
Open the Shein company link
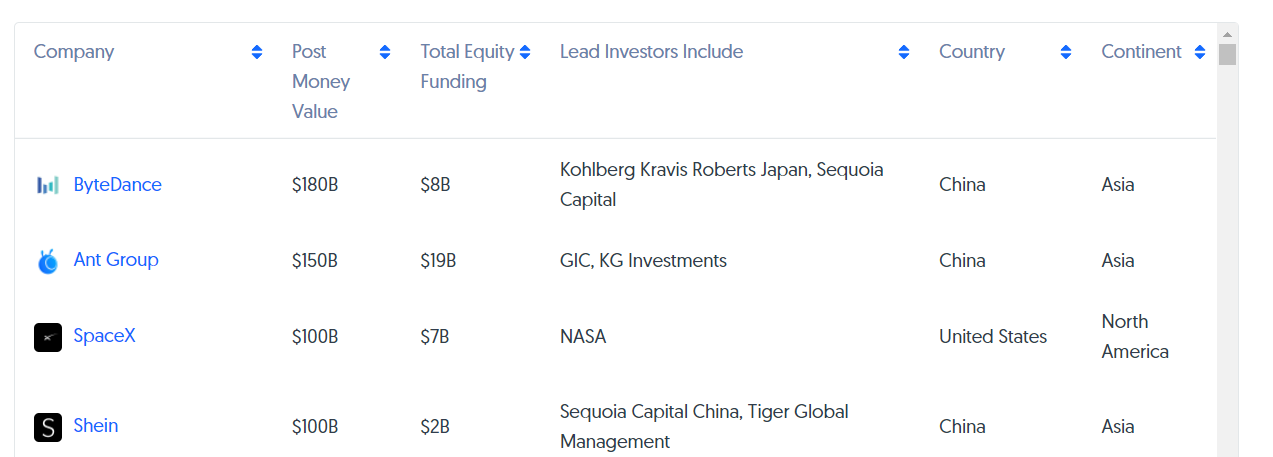[x=96, y=426]
